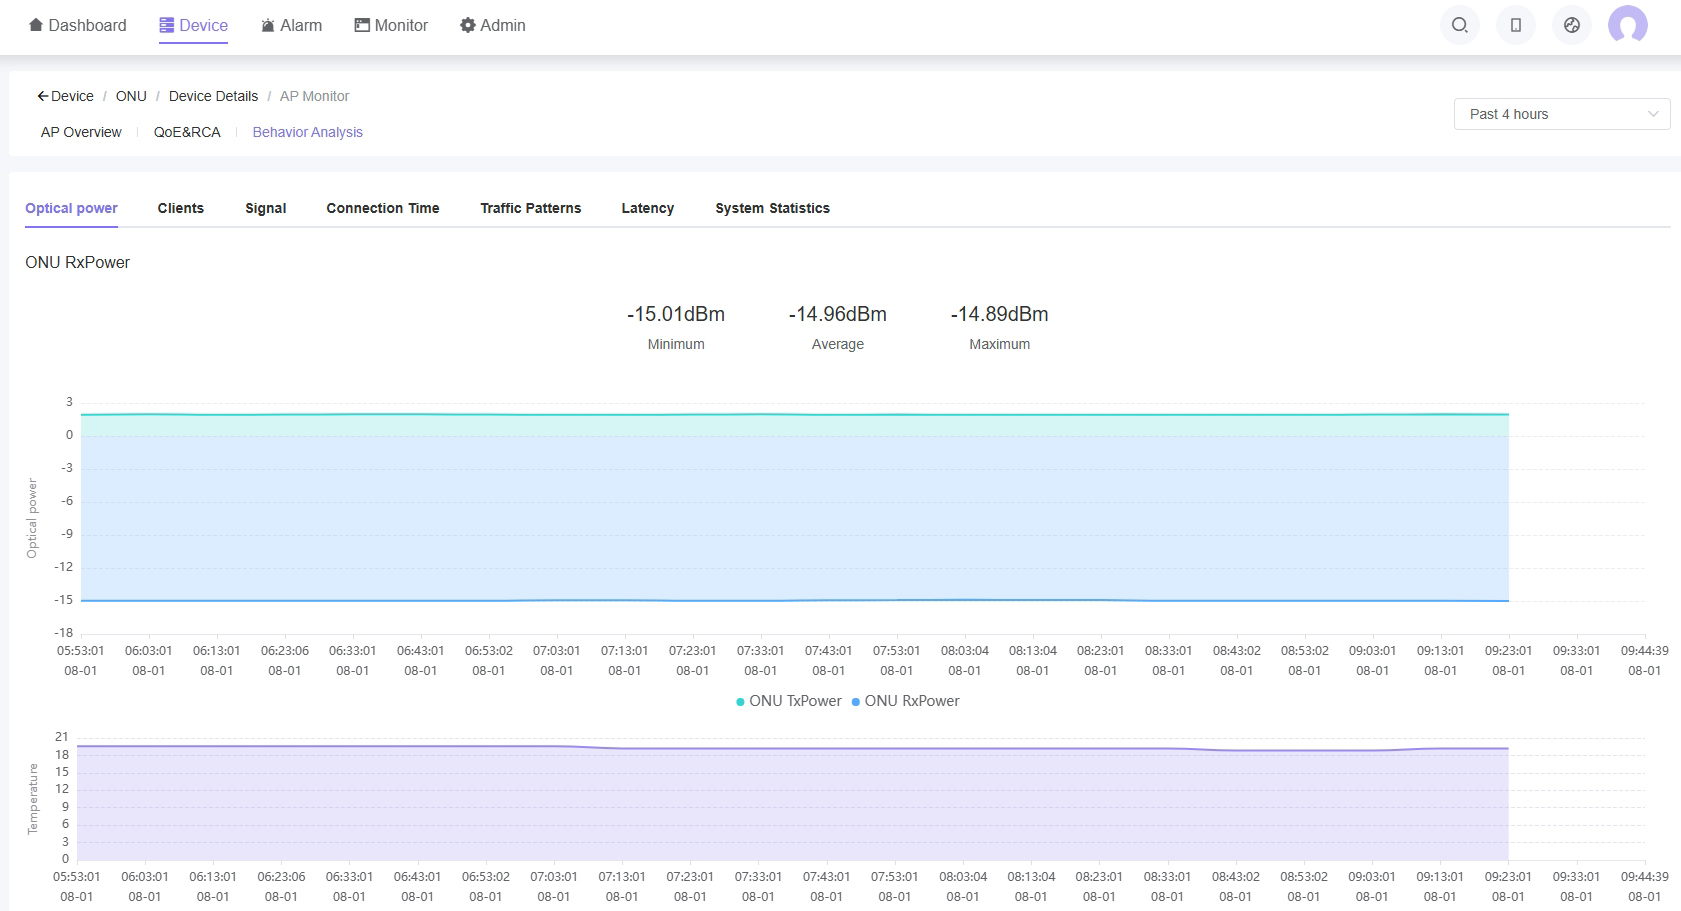Open the Traffic Patterns tab
The width and height of the screenshot is (1681, 911).
pyautogui.click(x=530, y=208)
